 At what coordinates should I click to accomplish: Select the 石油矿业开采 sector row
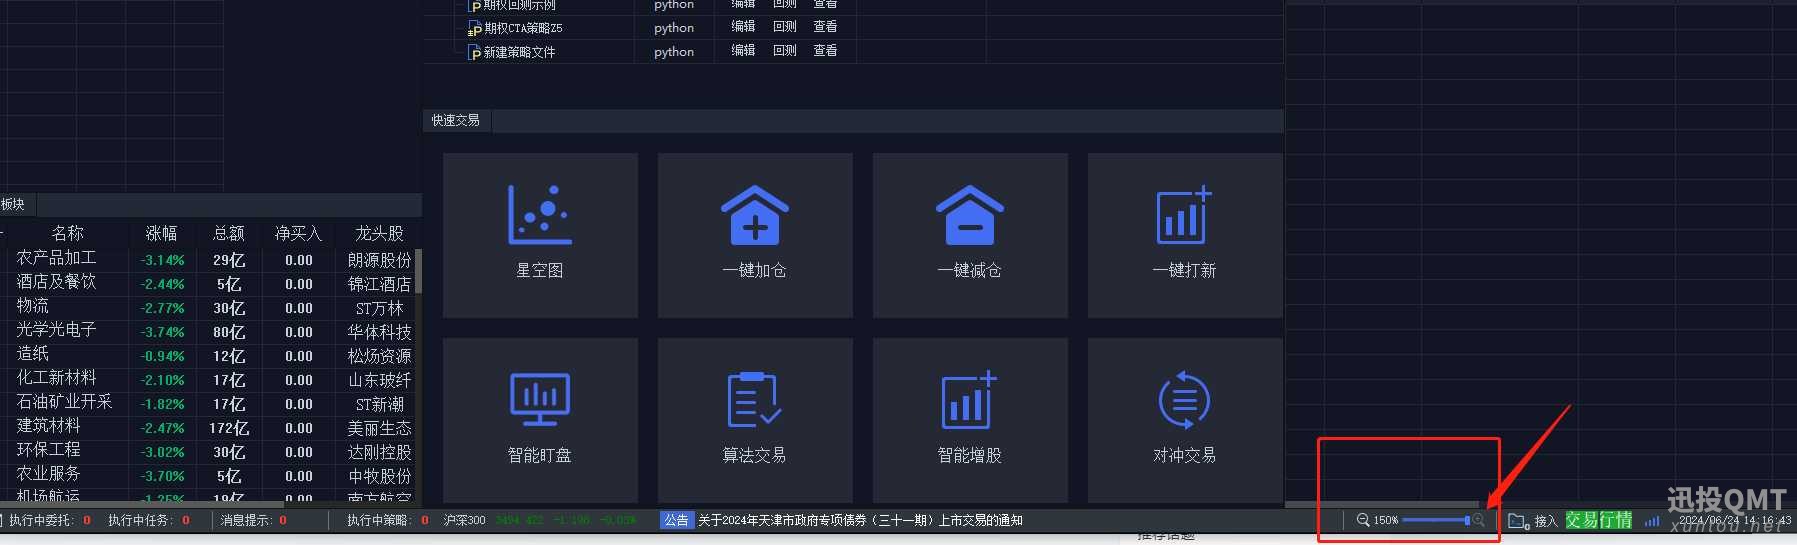coord(65,402)
